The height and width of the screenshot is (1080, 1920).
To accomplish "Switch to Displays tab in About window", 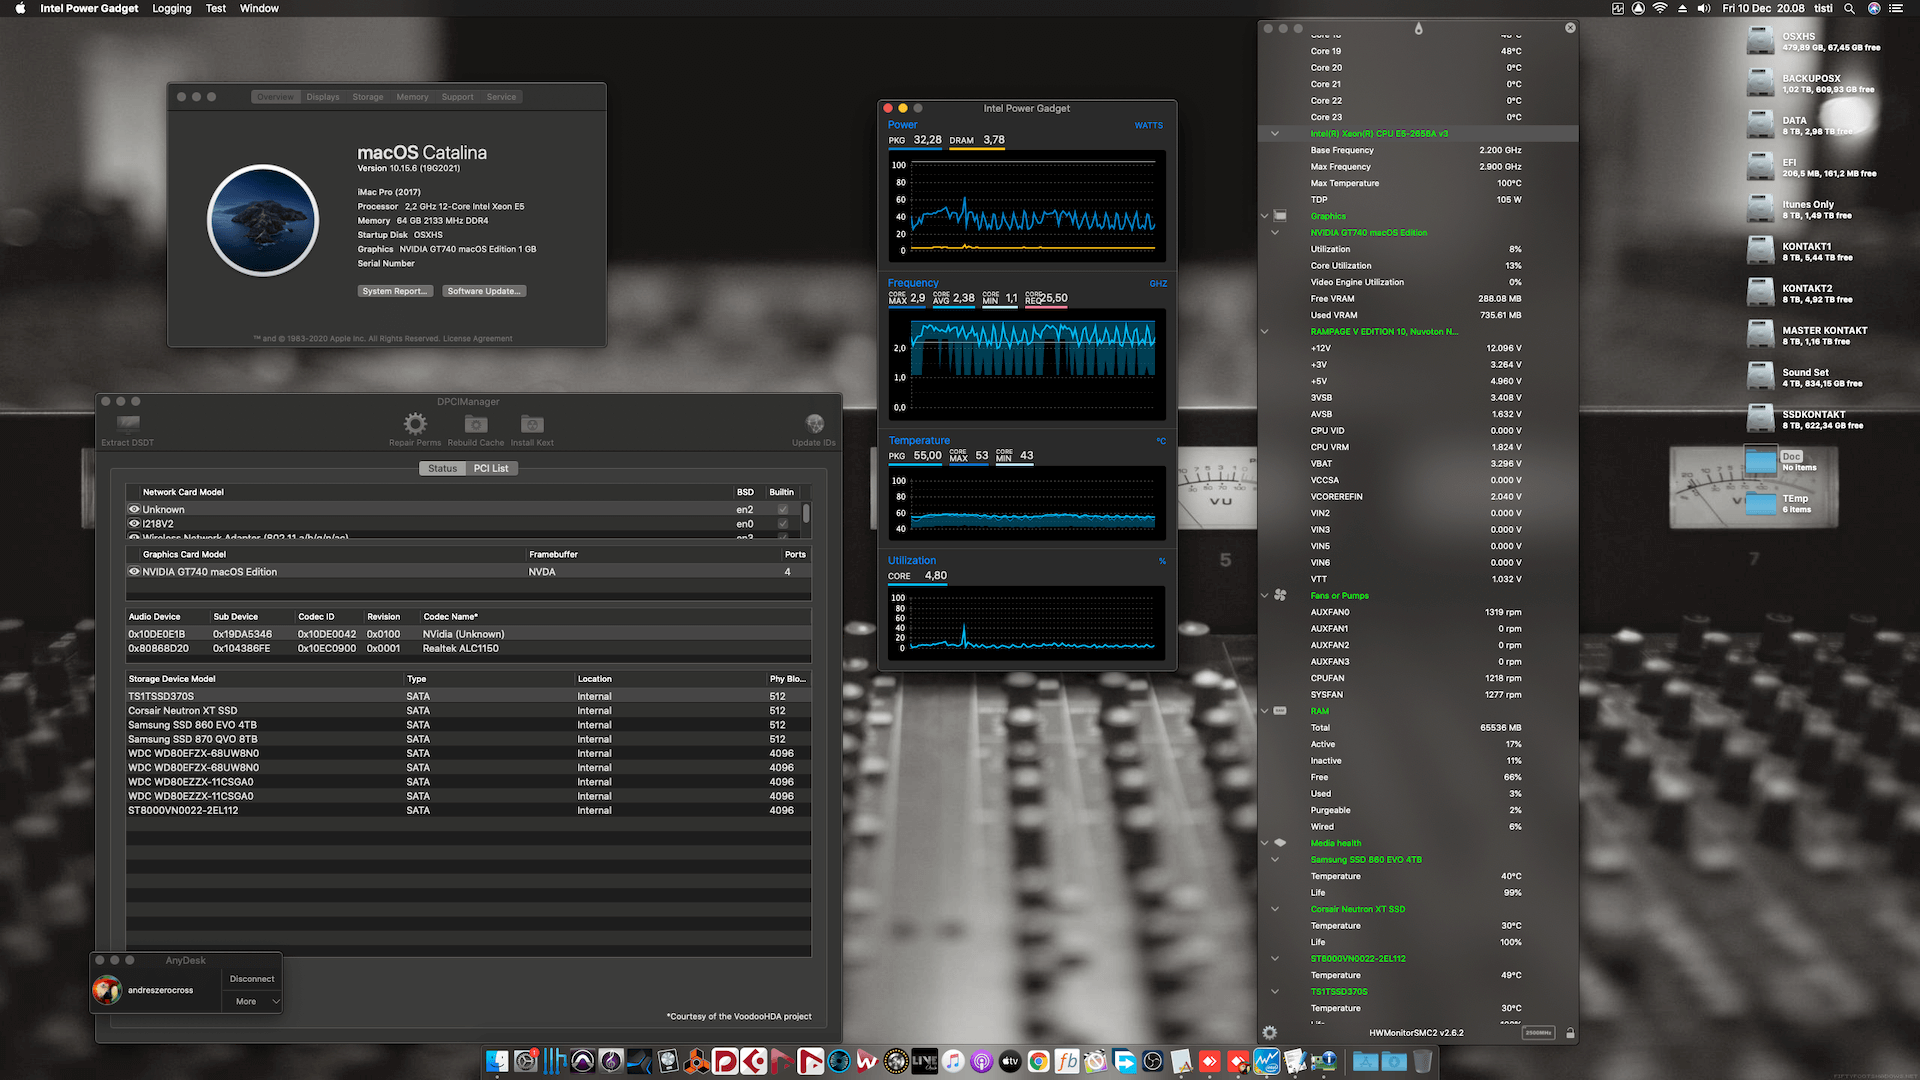I will coord(323,97).
